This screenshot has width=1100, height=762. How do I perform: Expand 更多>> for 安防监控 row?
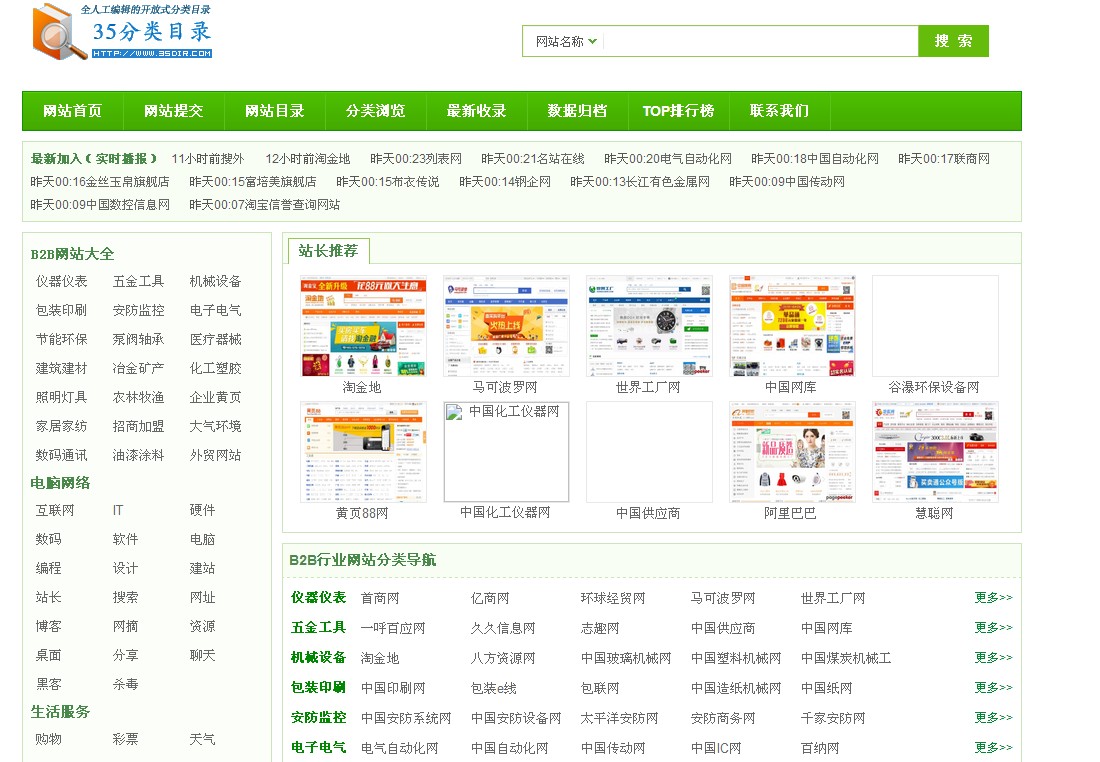(x=993, y=718)
